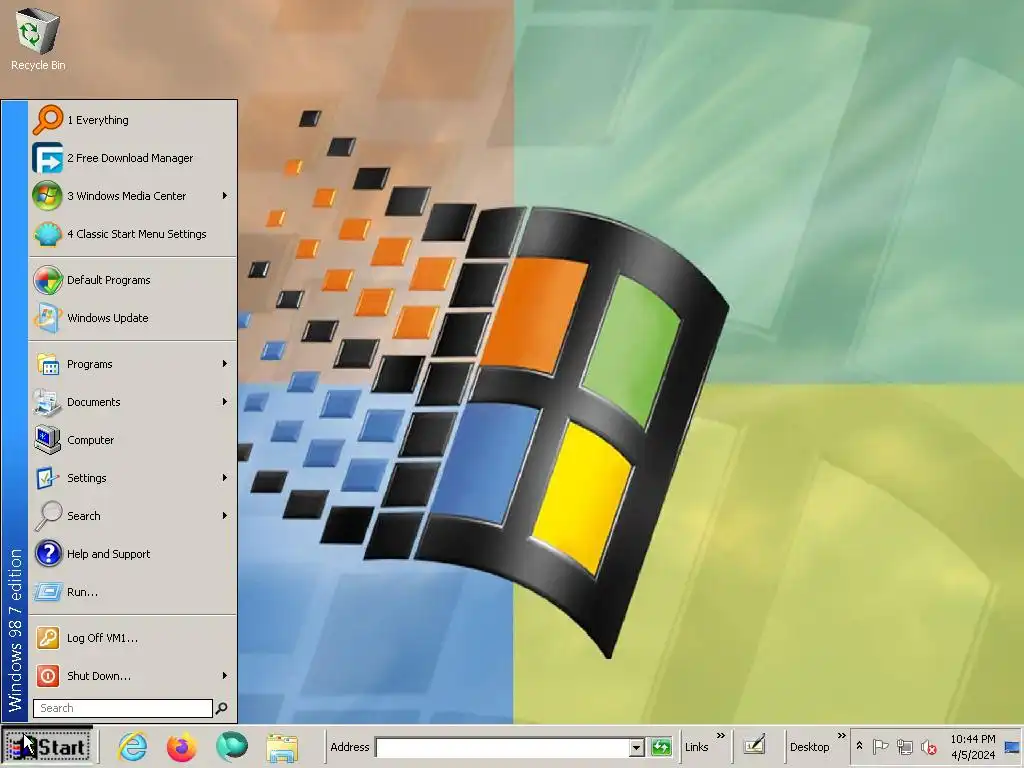This screenshot has height=768, width=1024.
Task: Open Windows Media Center menu entry
Action: [x=133, y=195]
